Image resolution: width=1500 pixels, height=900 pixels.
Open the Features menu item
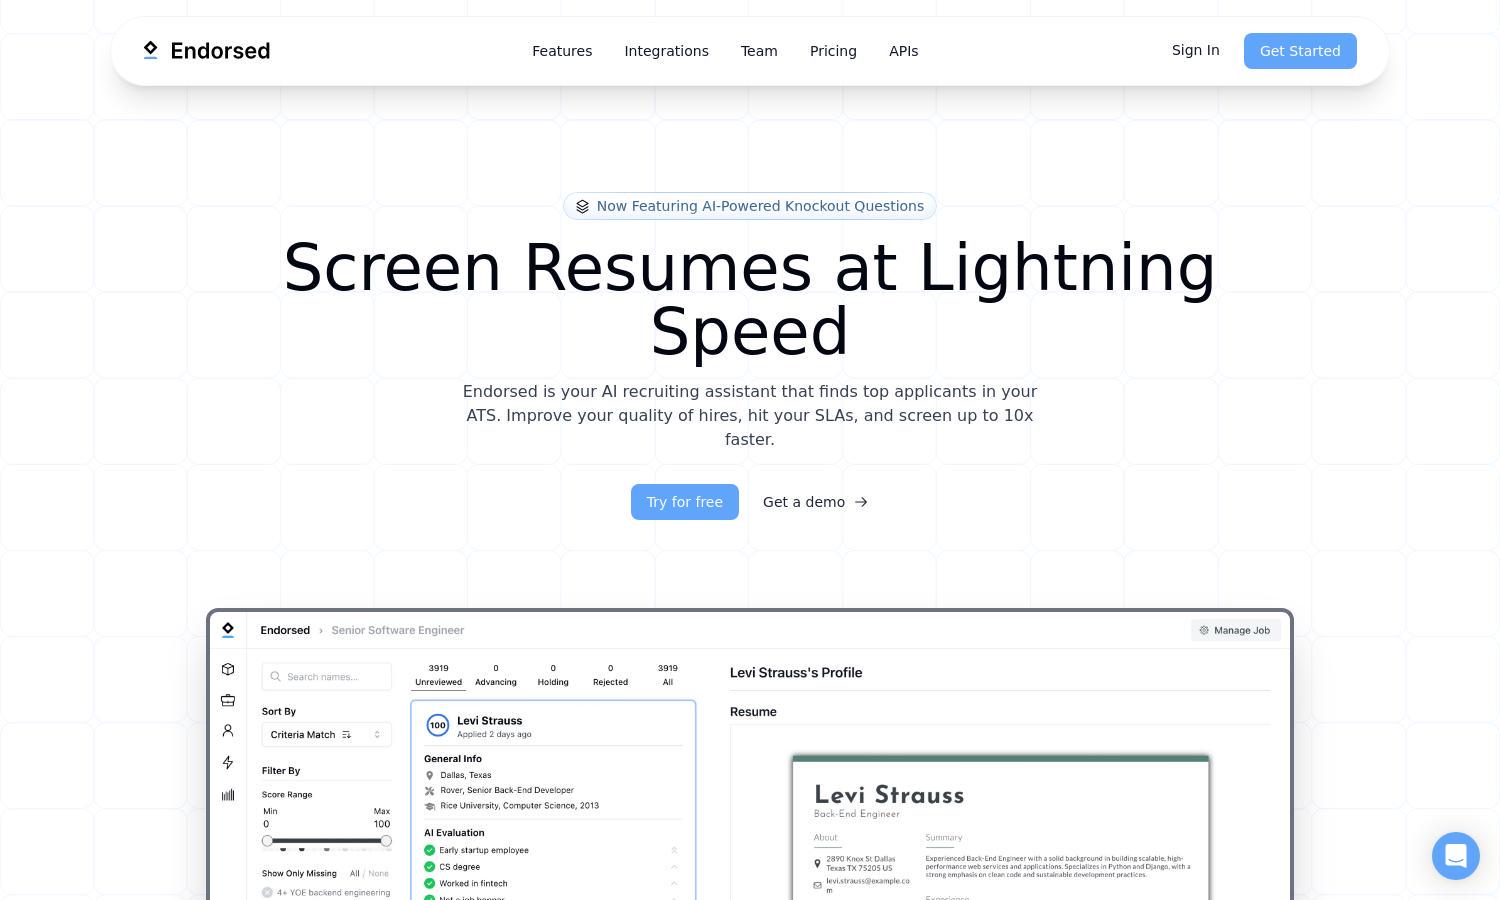point(562,51)
